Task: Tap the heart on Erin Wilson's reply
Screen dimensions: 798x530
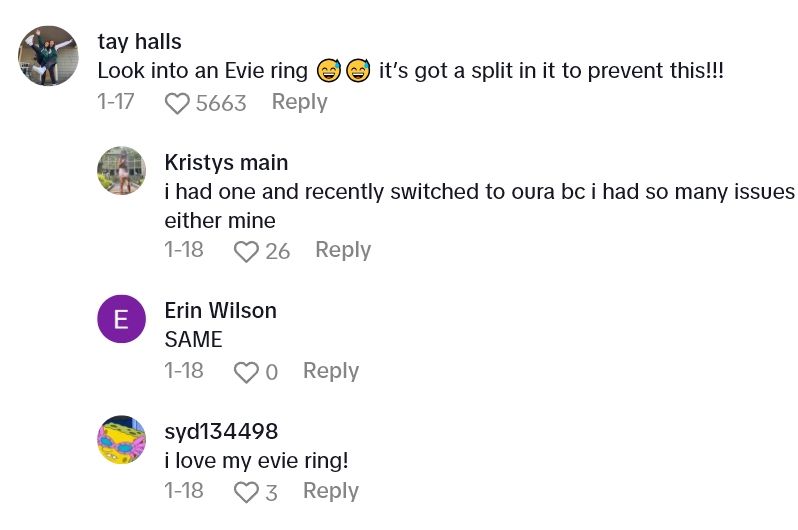Action: (246, 372)
